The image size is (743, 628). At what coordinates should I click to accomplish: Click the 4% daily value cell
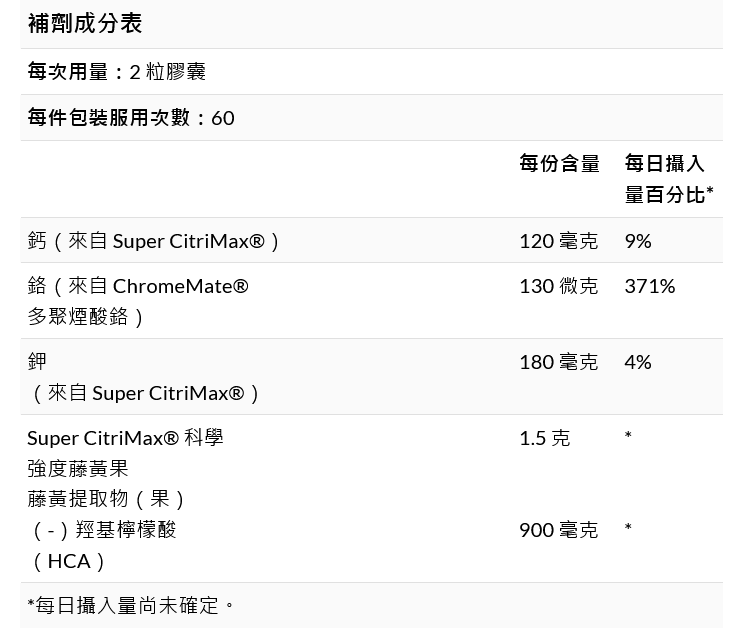(638, 362)
